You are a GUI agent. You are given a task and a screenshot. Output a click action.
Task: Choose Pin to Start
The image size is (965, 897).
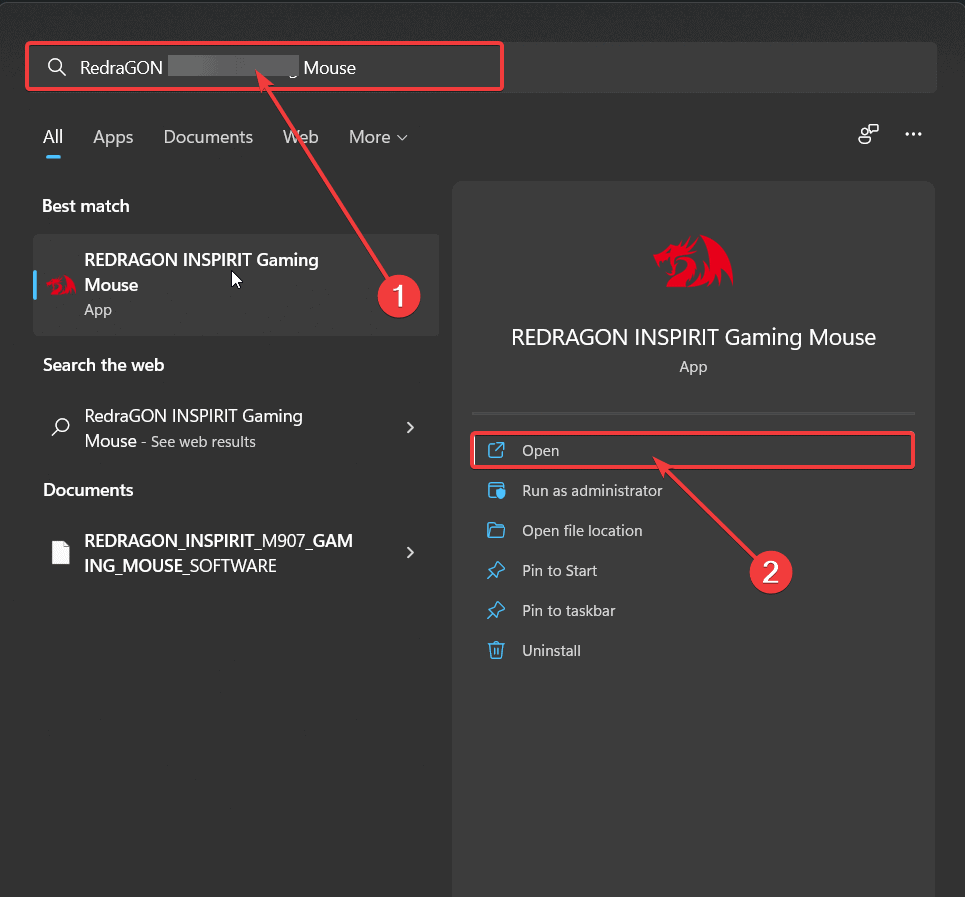point(692,570)
